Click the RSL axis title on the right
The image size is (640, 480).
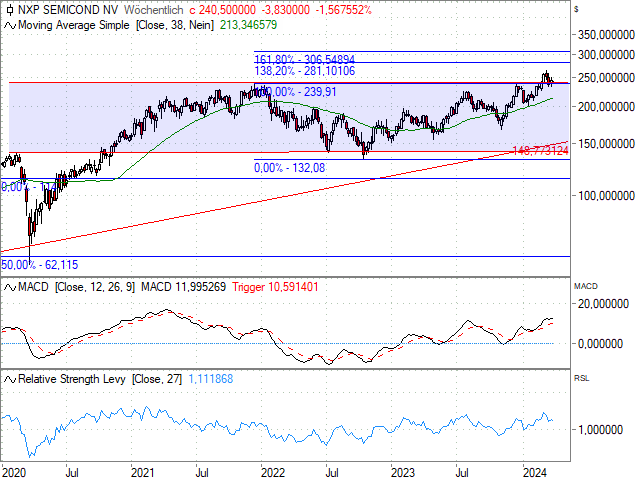582,378
